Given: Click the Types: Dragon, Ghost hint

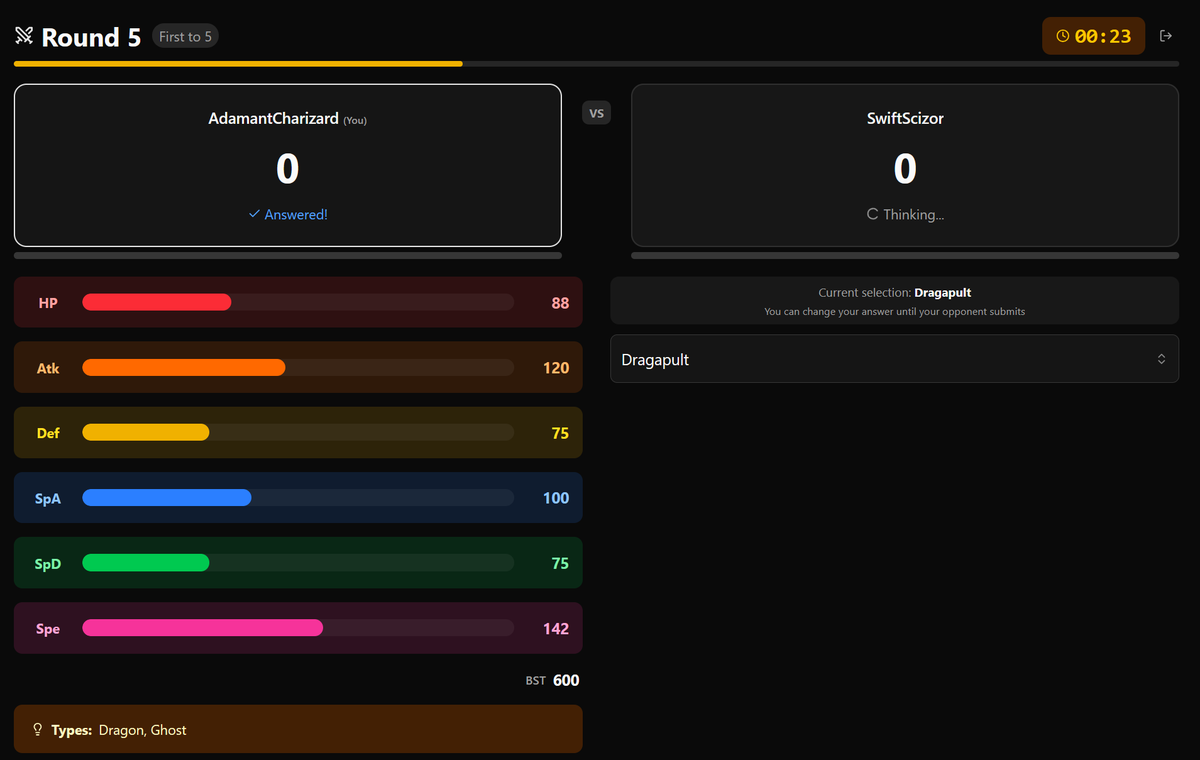Looking at the screenshot, I should tap(298, 729).
